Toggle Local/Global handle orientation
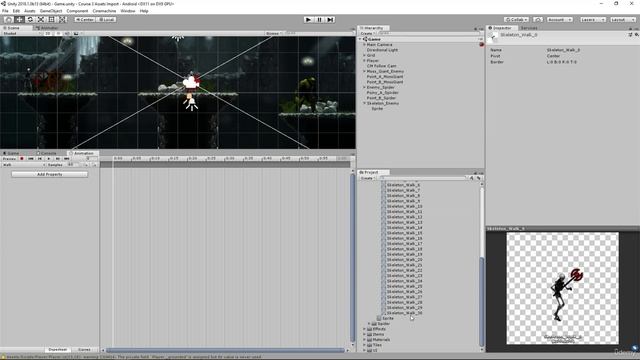The height and width of the screenshot is (360, 640). pyautogui.click(x=106, y=19)
